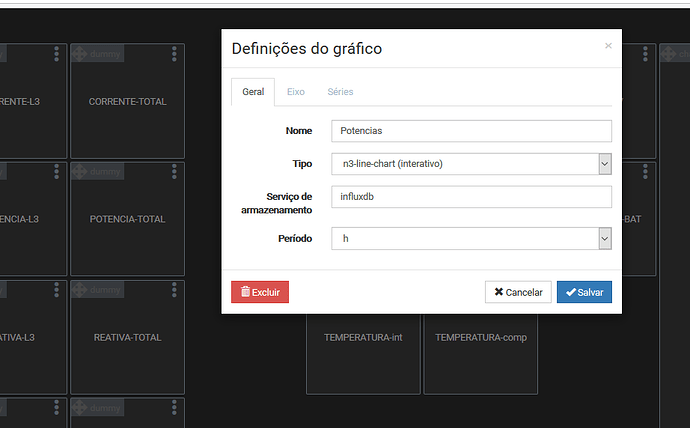690x428 pixels.
Task: Close the Definições do gráfico dialog
Action: [608, 45]
